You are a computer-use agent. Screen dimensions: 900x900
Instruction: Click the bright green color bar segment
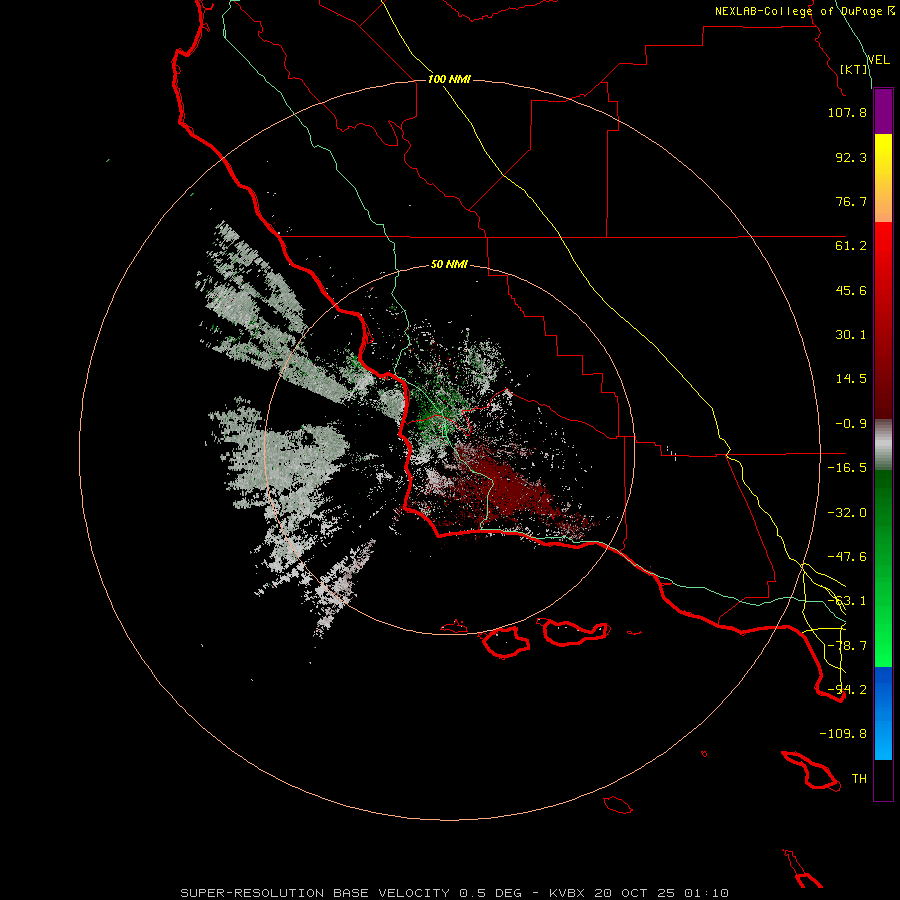pos(883,568)
